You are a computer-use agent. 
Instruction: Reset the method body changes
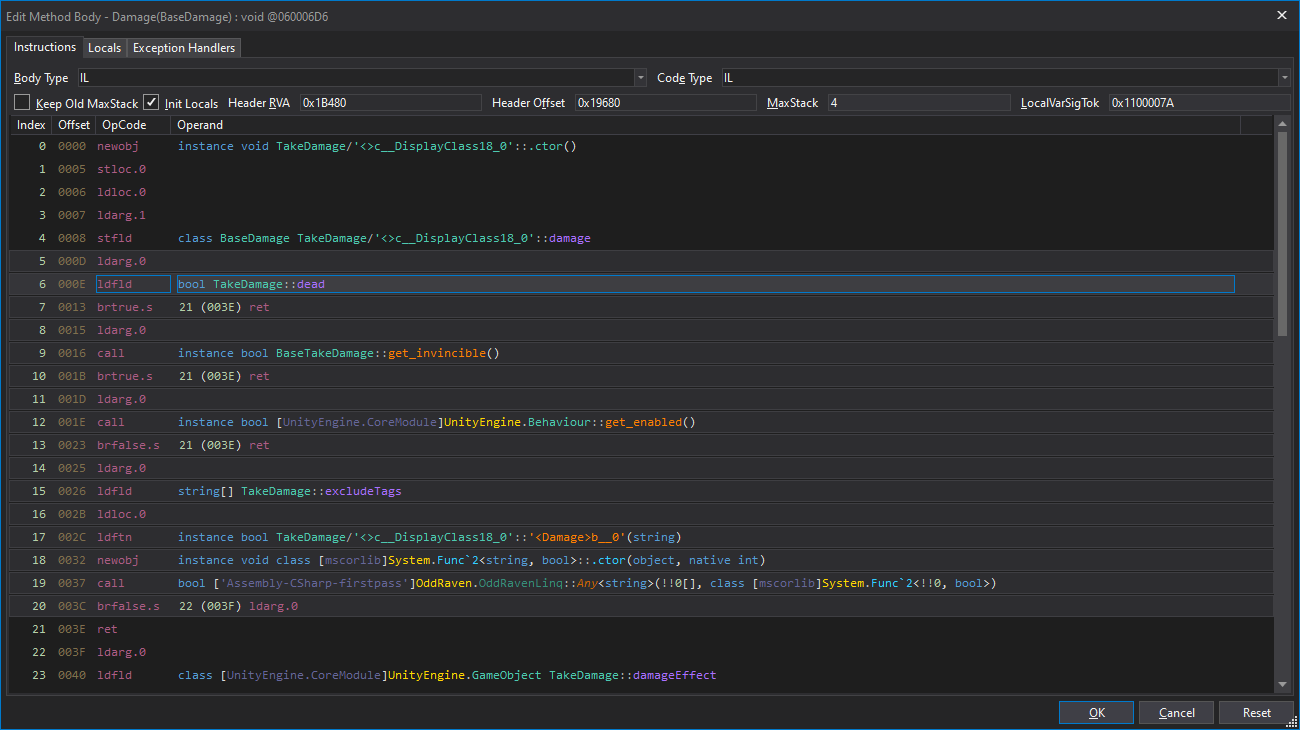click(x=1256, y=713)
